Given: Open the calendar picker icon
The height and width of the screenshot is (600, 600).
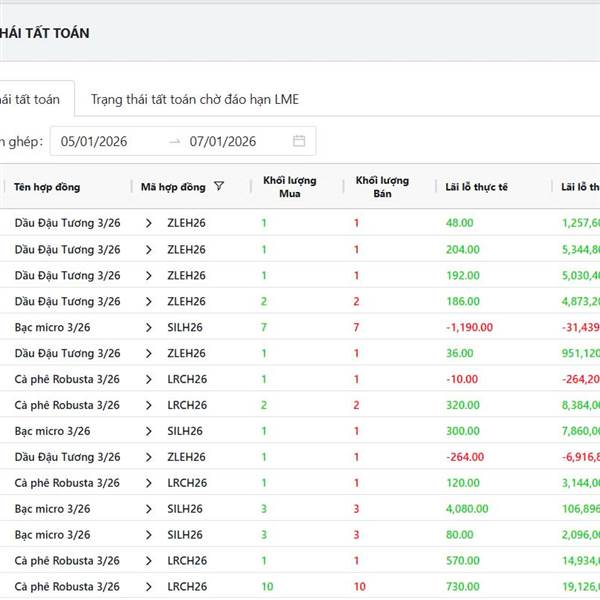Looking at the screenshot, I should 299,141.
